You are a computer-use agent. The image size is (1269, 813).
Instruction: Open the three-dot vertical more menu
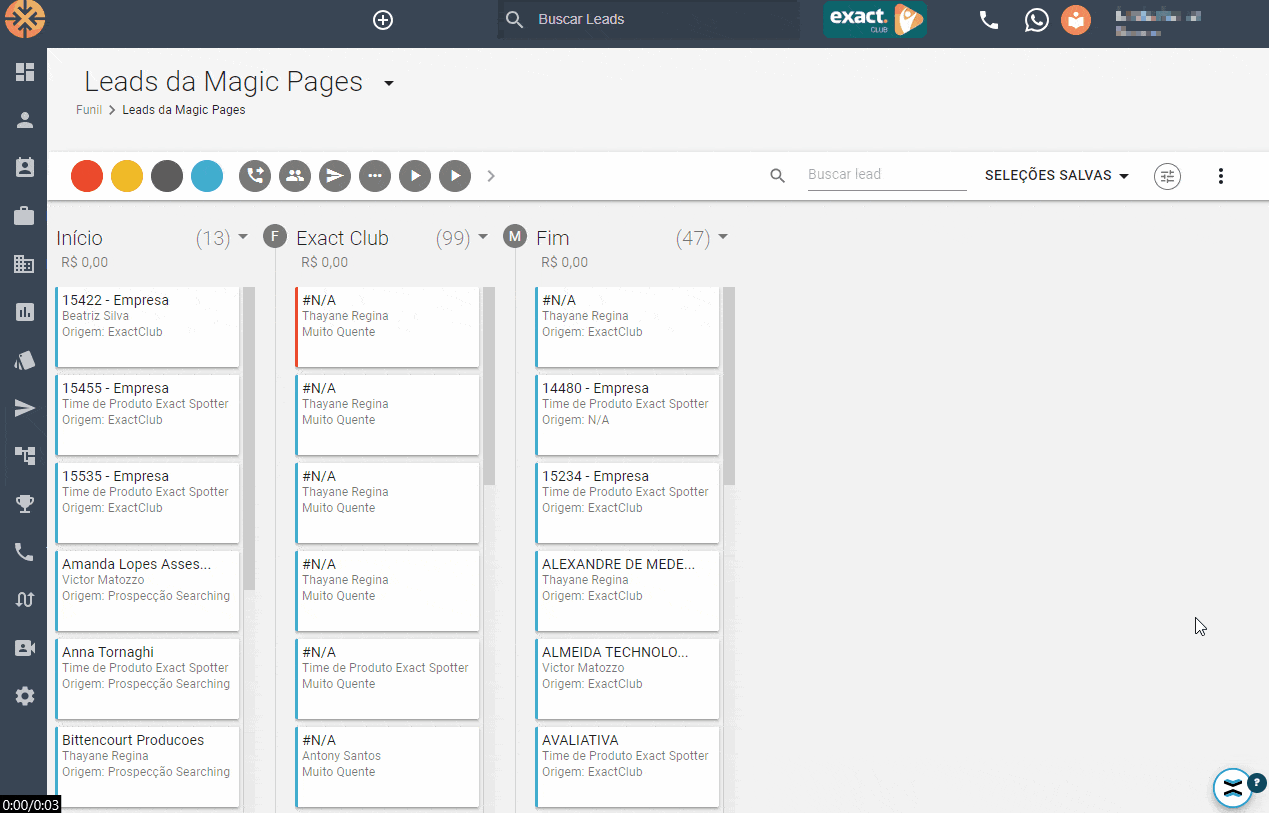click(1220, 176)
